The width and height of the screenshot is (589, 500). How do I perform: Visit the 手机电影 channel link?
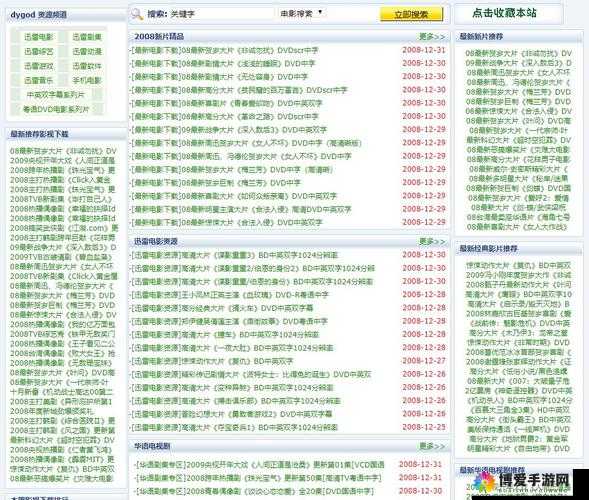[x=87, y=80]
